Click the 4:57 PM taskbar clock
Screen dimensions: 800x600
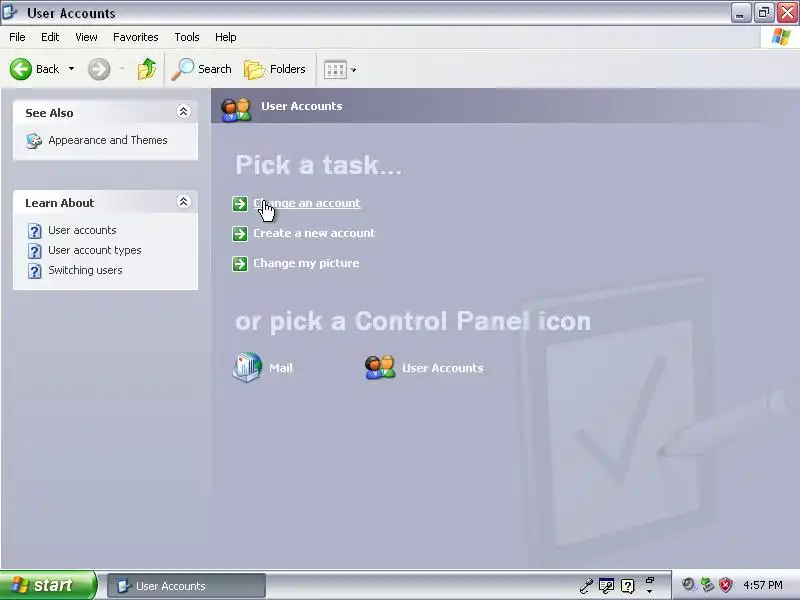(763, 585)
